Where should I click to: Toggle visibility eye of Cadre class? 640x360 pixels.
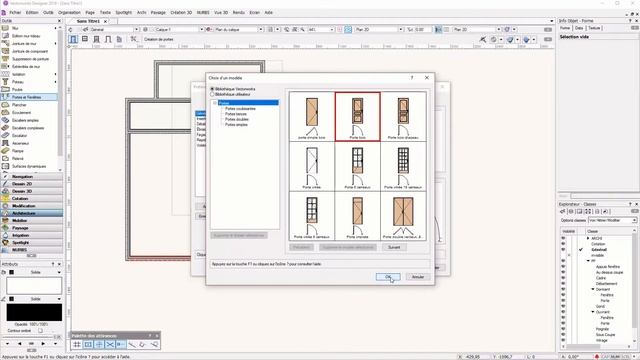[x=563, y=278]
